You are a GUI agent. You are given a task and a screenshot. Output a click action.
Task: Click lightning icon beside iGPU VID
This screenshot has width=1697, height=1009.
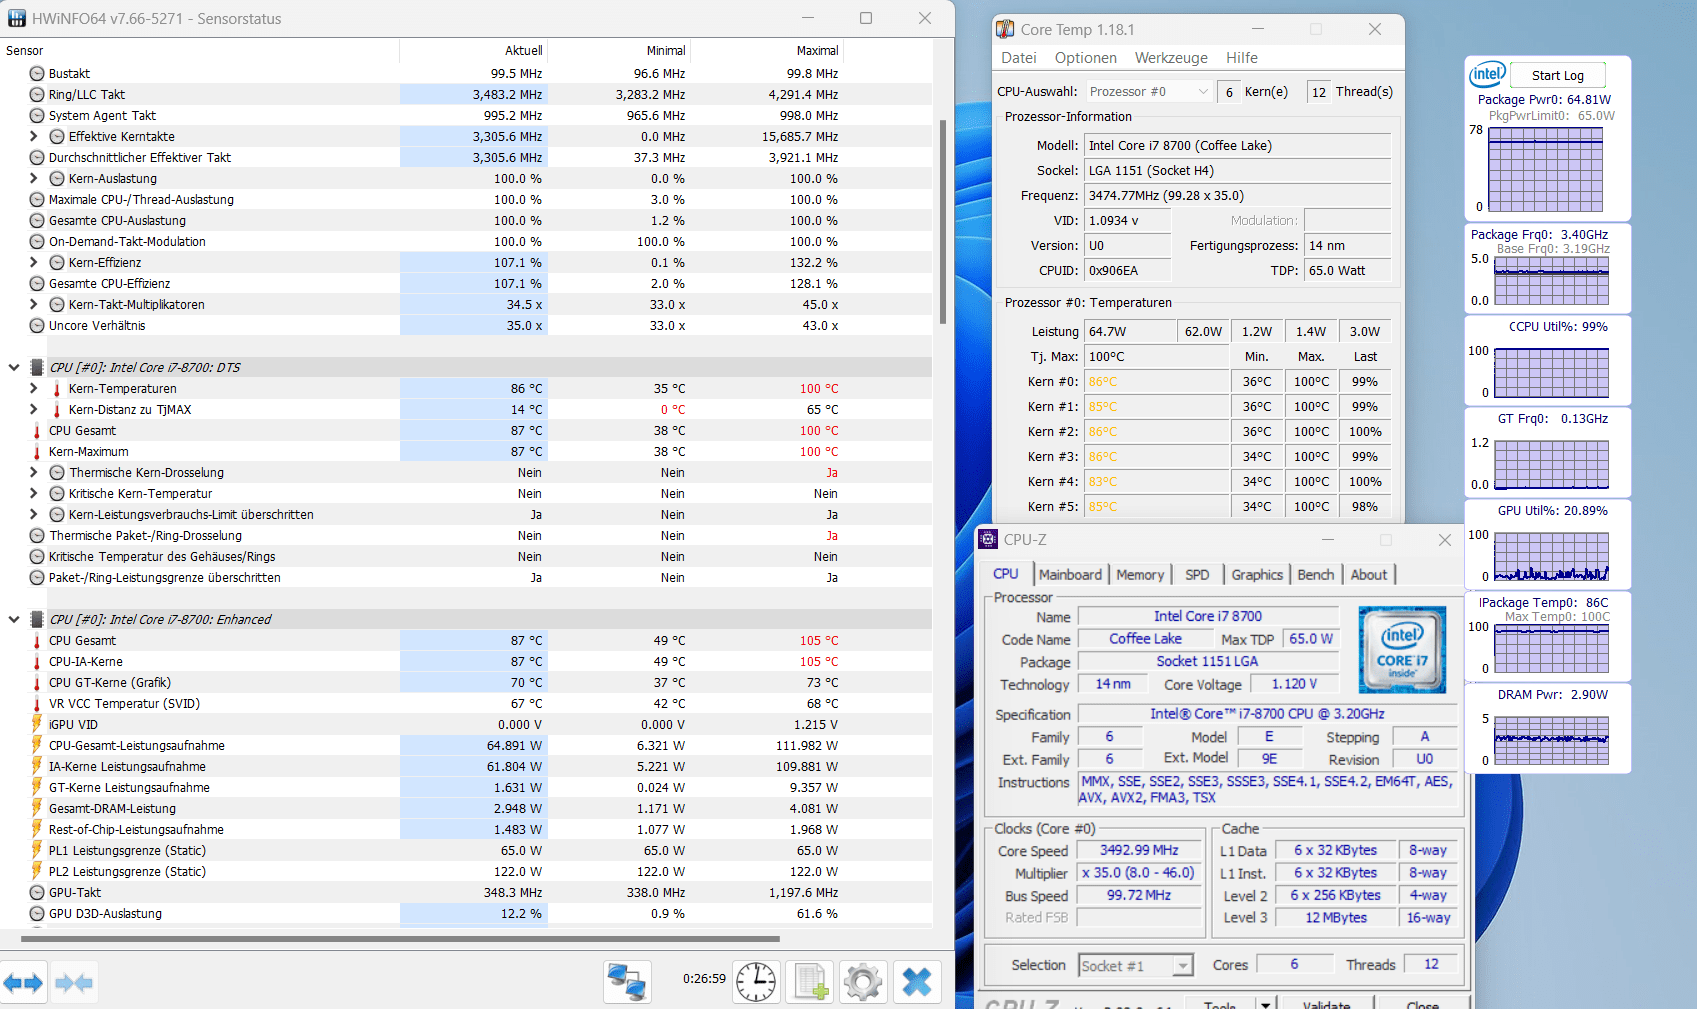pos(37,724)
